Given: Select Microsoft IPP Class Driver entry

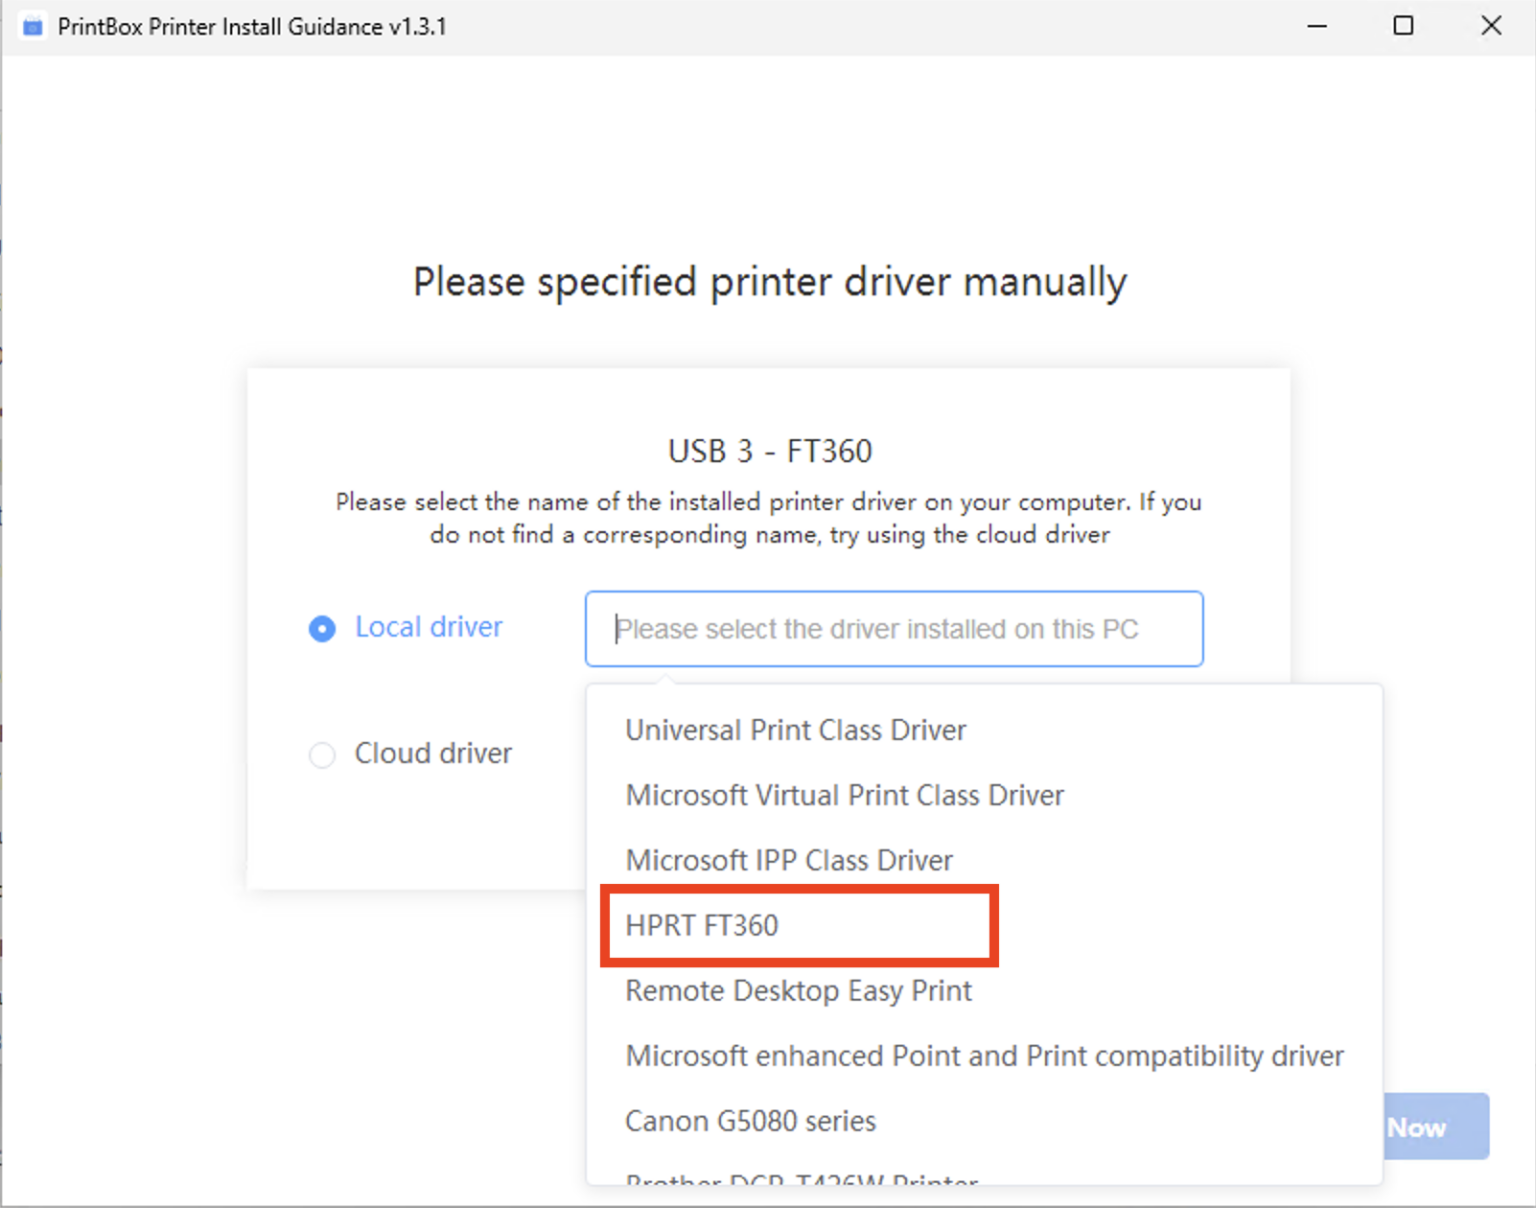Looking at the screenshot, I should pyautogui.click(x=789, y=860).
